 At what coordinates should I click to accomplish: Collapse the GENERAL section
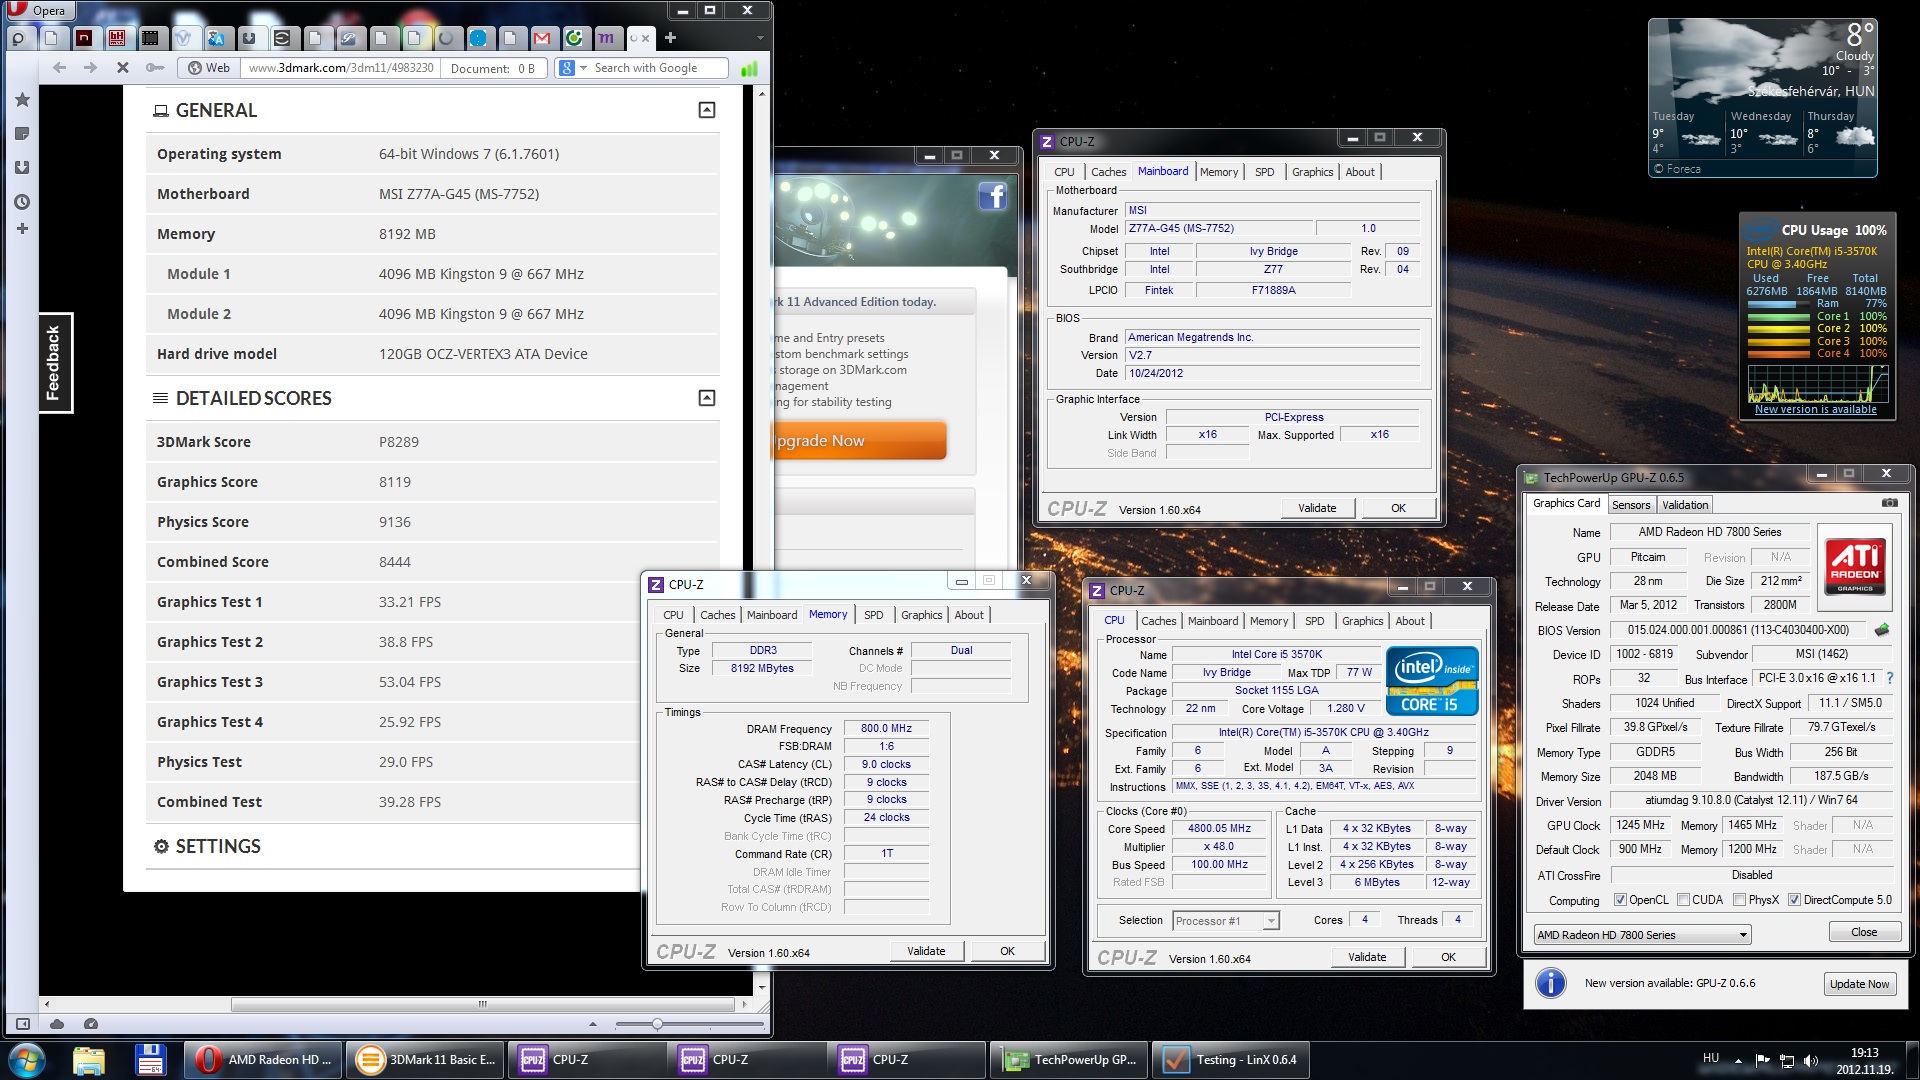[706, 110]
